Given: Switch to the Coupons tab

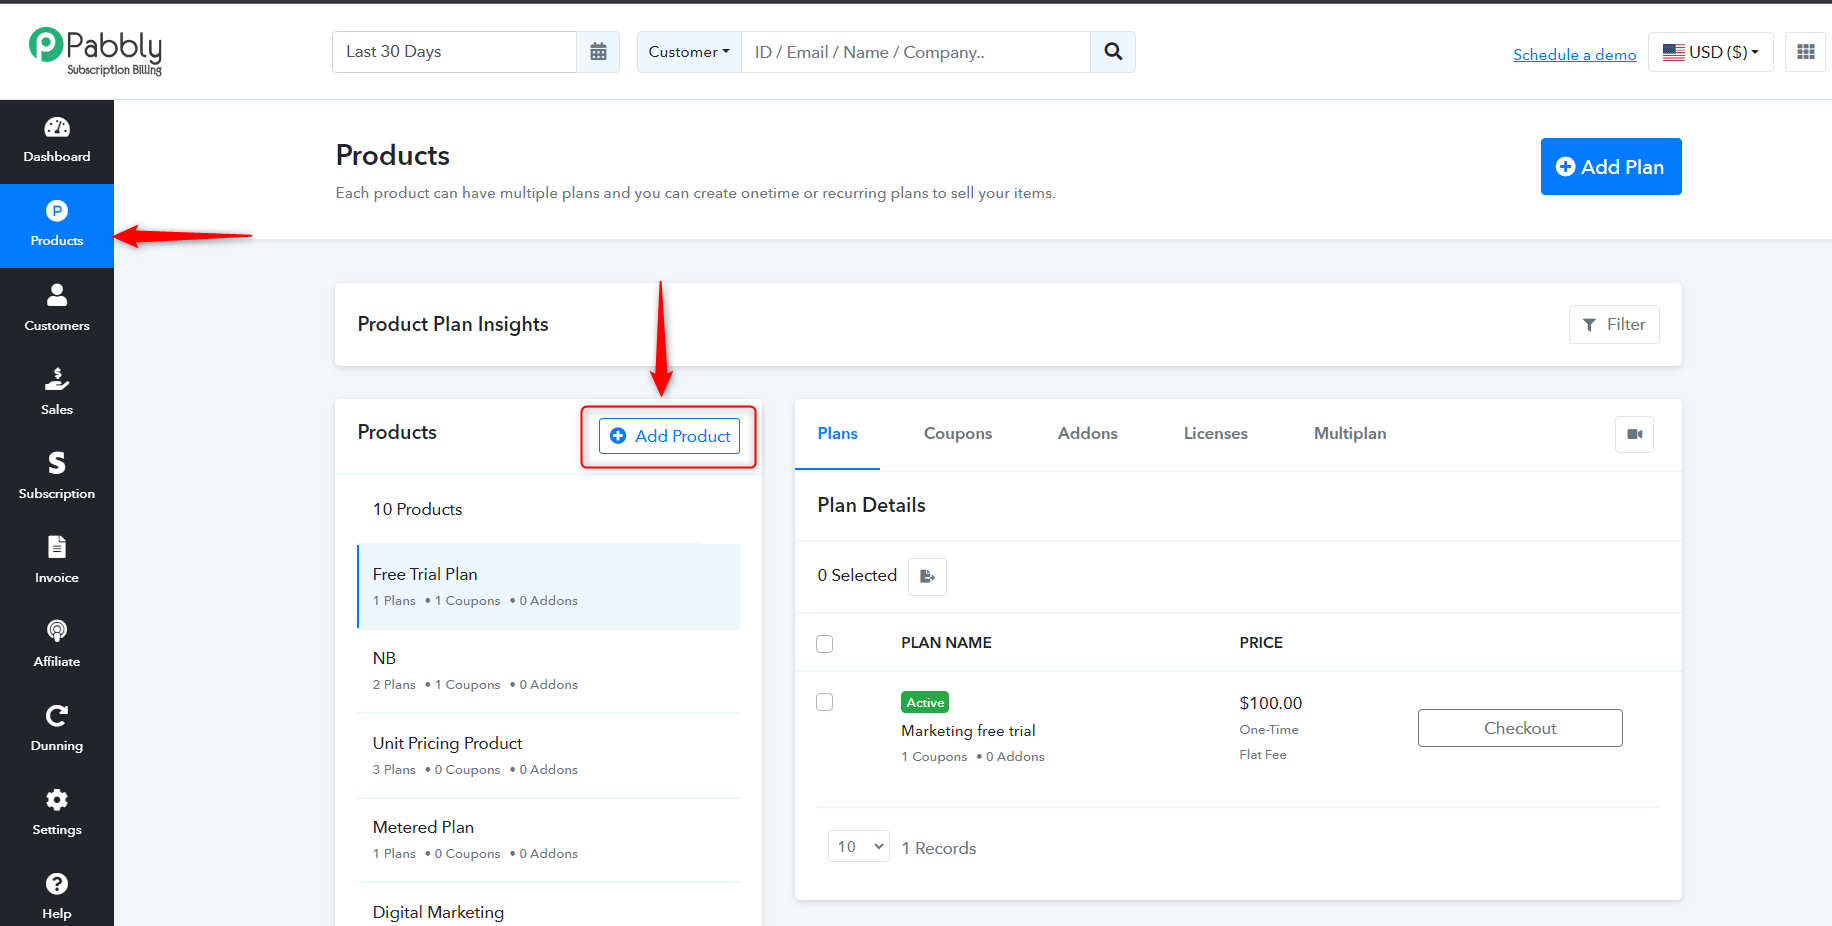Looking at the screenshot, I should click(x=958, y=433).
